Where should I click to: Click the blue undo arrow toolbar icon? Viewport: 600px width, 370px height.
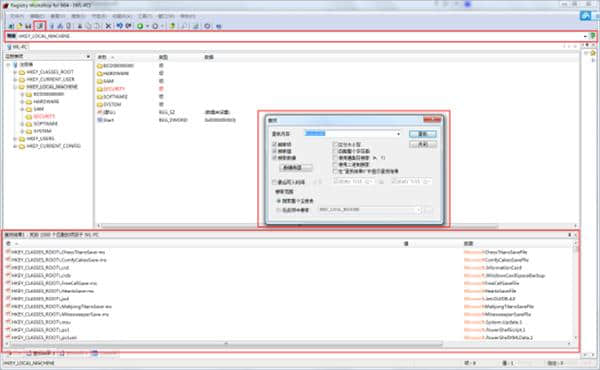click(120, 26)
